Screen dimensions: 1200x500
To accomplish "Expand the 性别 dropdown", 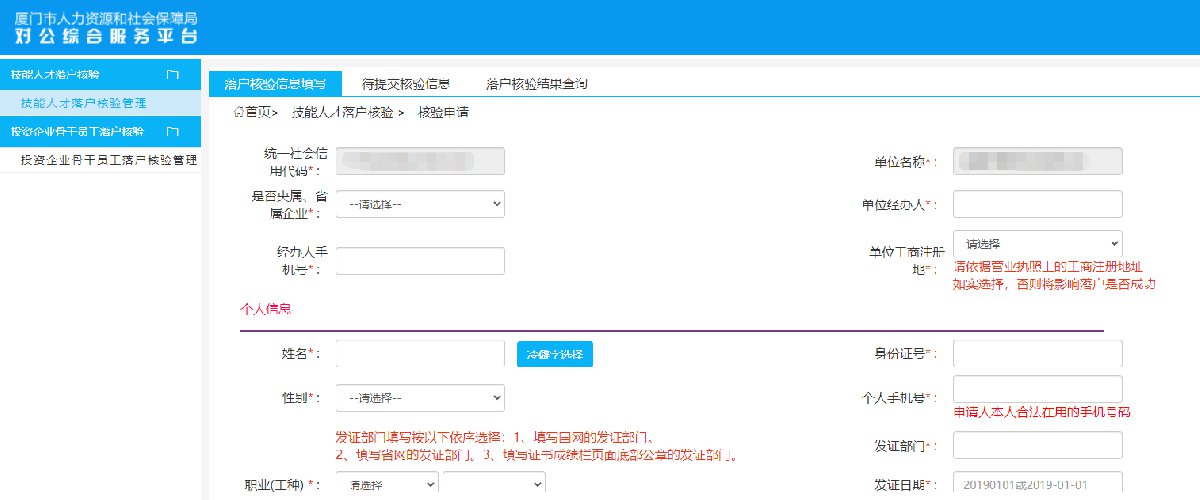I will 420,397.
